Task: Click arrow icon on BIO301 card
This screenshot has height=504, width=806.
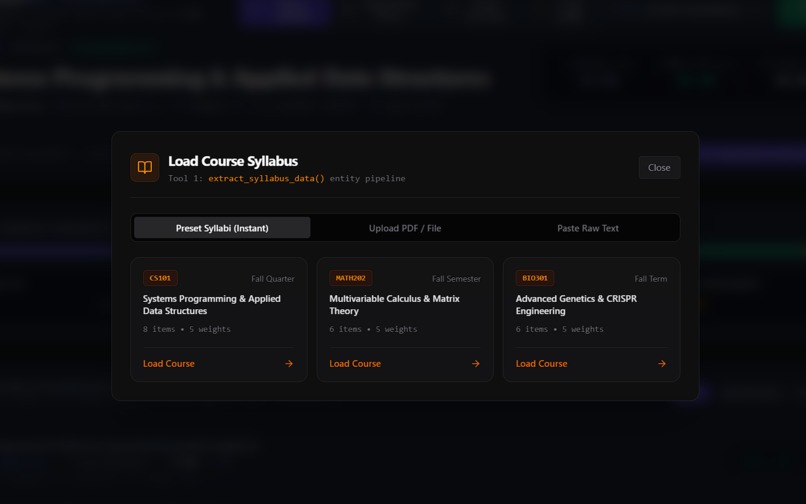Action: coord(662,364)
